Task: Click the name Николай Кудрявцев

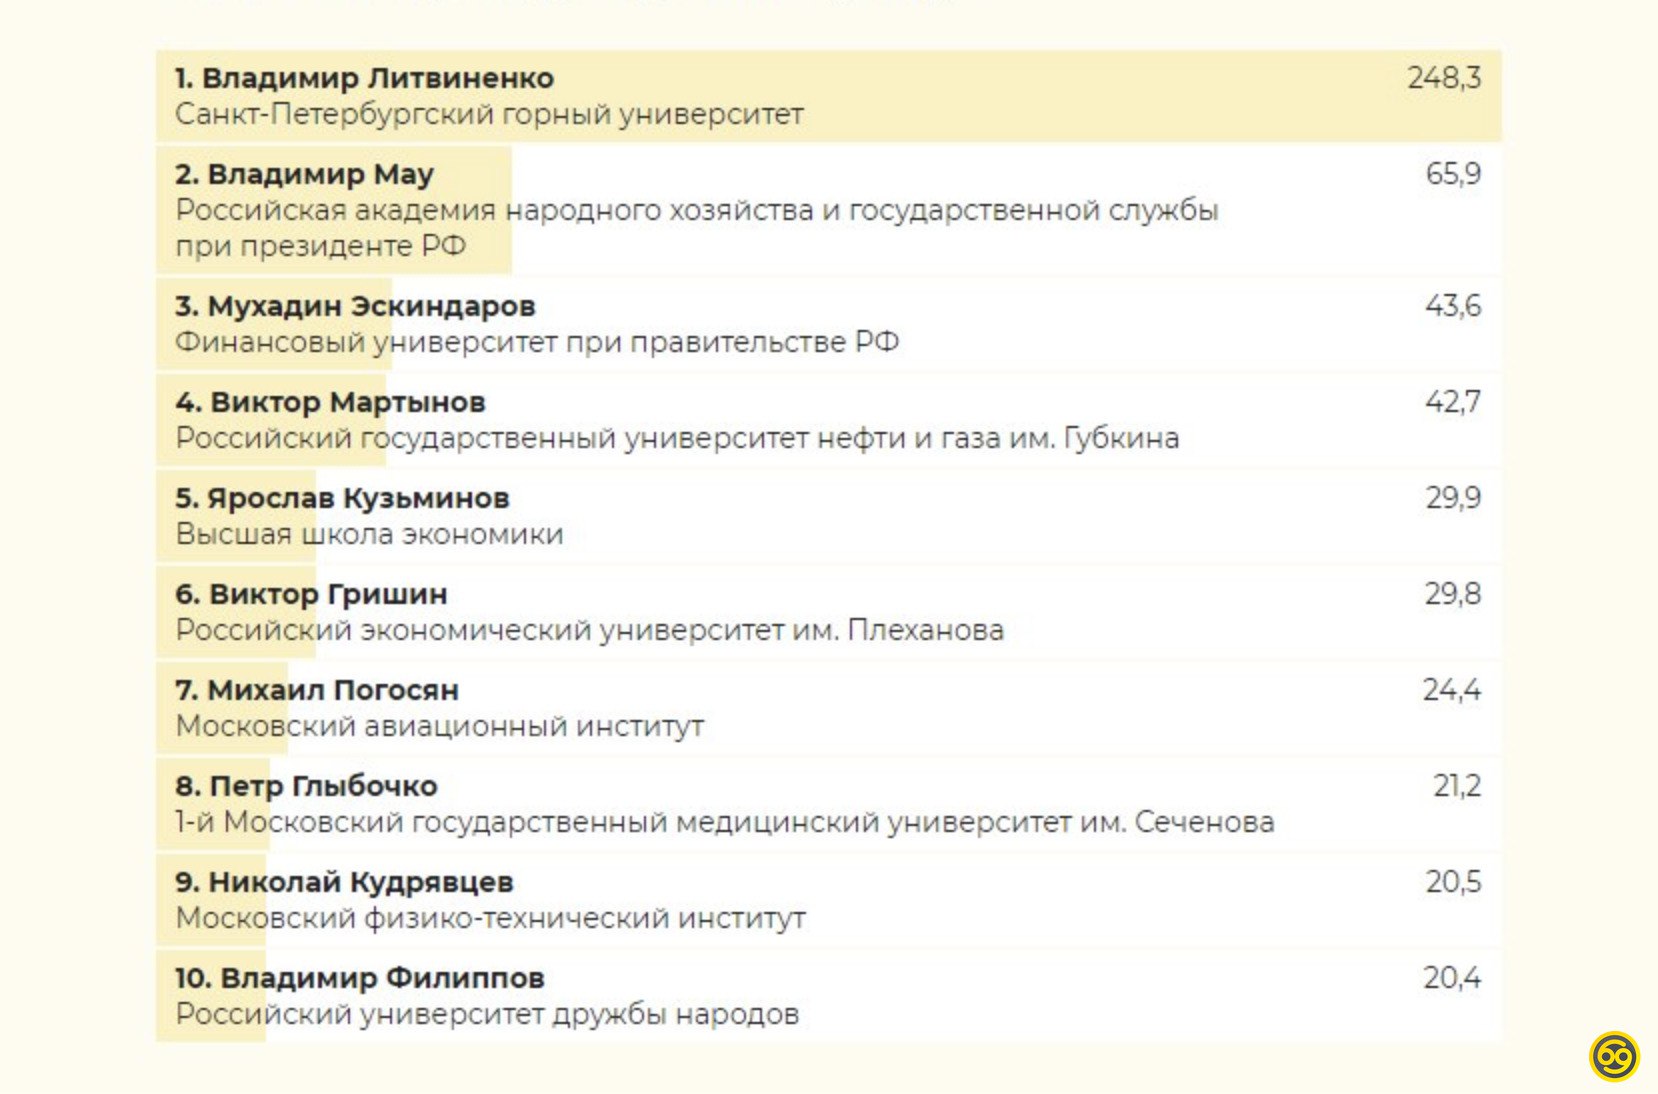Action: coord(344,882)
